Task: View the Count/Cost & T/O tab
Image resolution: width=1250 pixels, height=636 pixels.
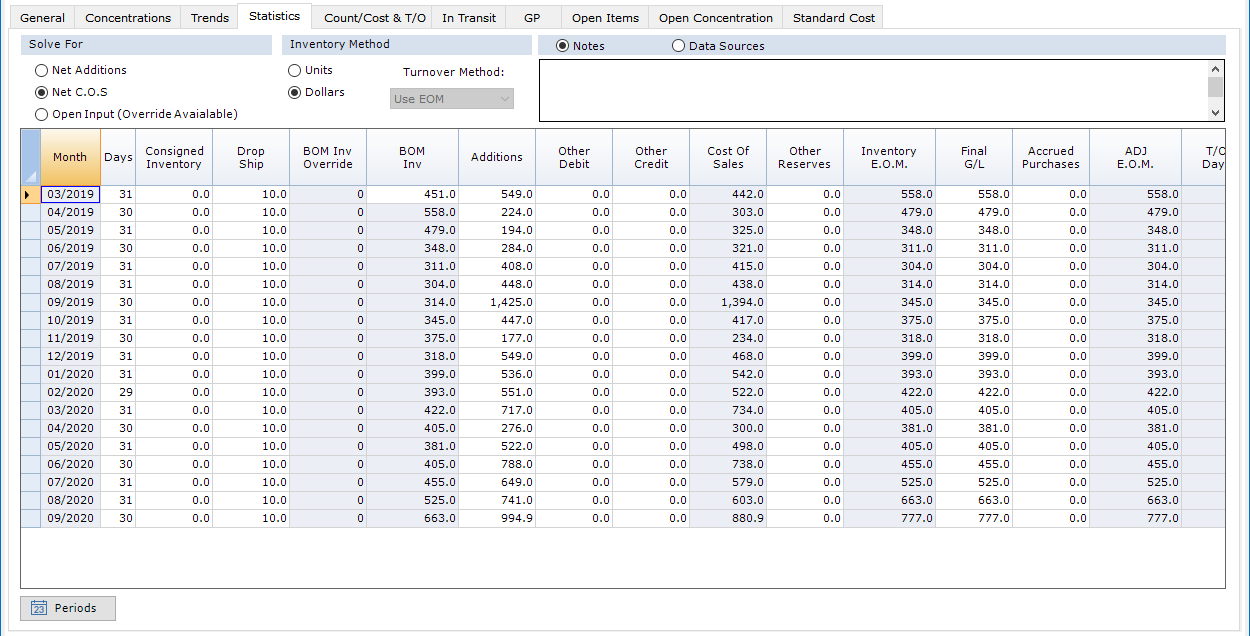Action: 373,17
